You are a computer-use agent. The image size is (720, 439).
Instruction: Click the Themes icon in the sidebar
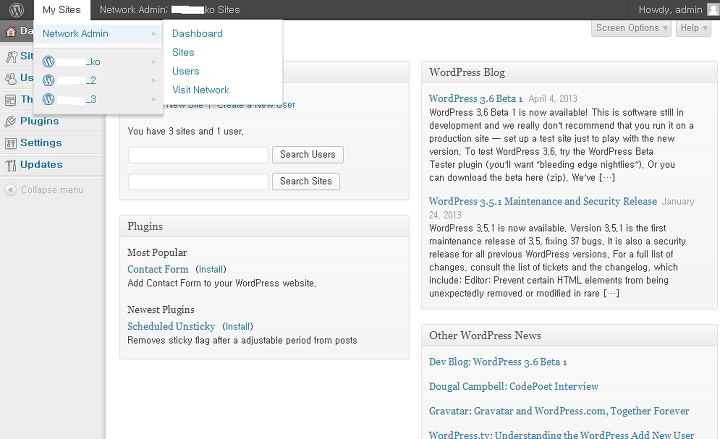[11, 100]
